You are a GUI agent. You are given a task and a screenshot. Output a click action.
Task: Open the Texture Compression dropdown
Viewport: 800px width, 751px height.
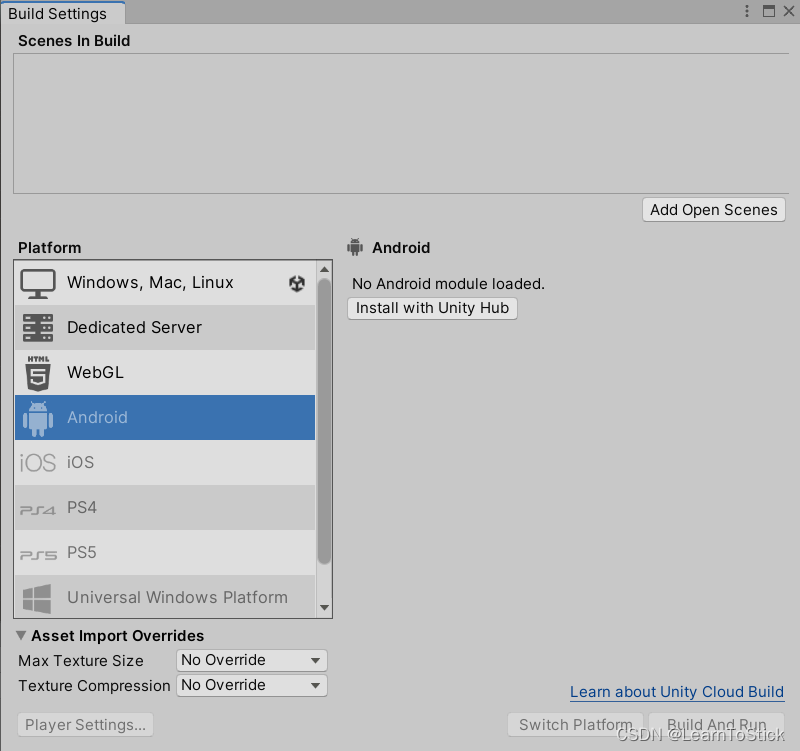252,685
